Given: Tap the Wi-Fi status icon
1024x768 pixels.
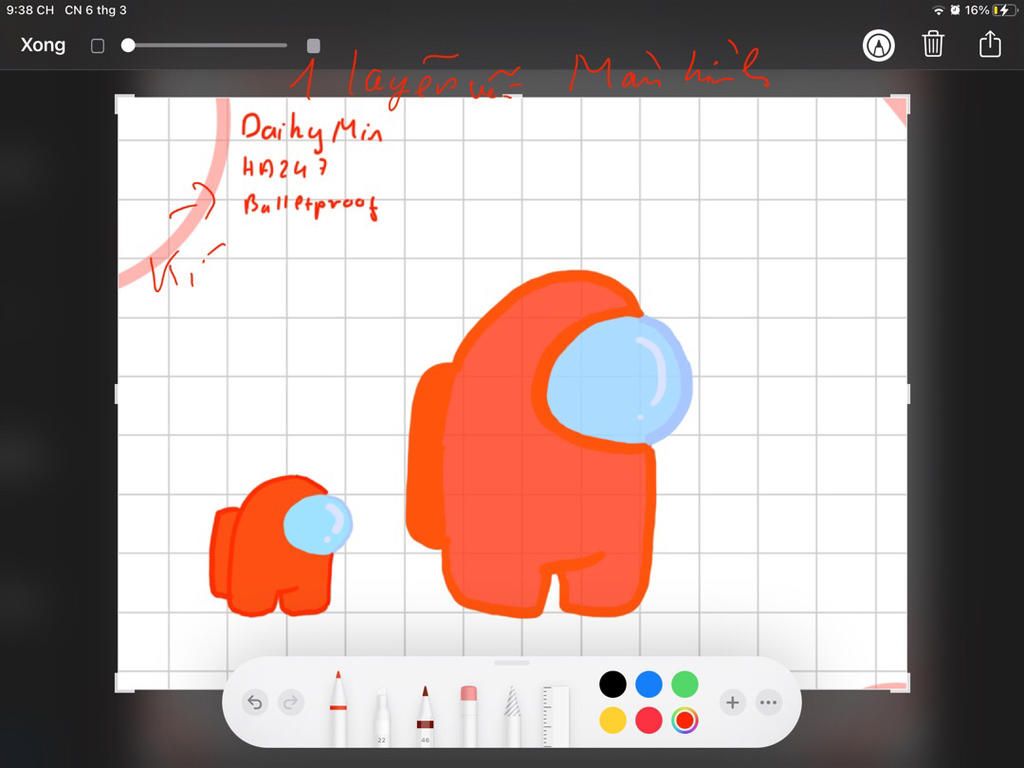Looking at the screenshot, I should (938, 10).
